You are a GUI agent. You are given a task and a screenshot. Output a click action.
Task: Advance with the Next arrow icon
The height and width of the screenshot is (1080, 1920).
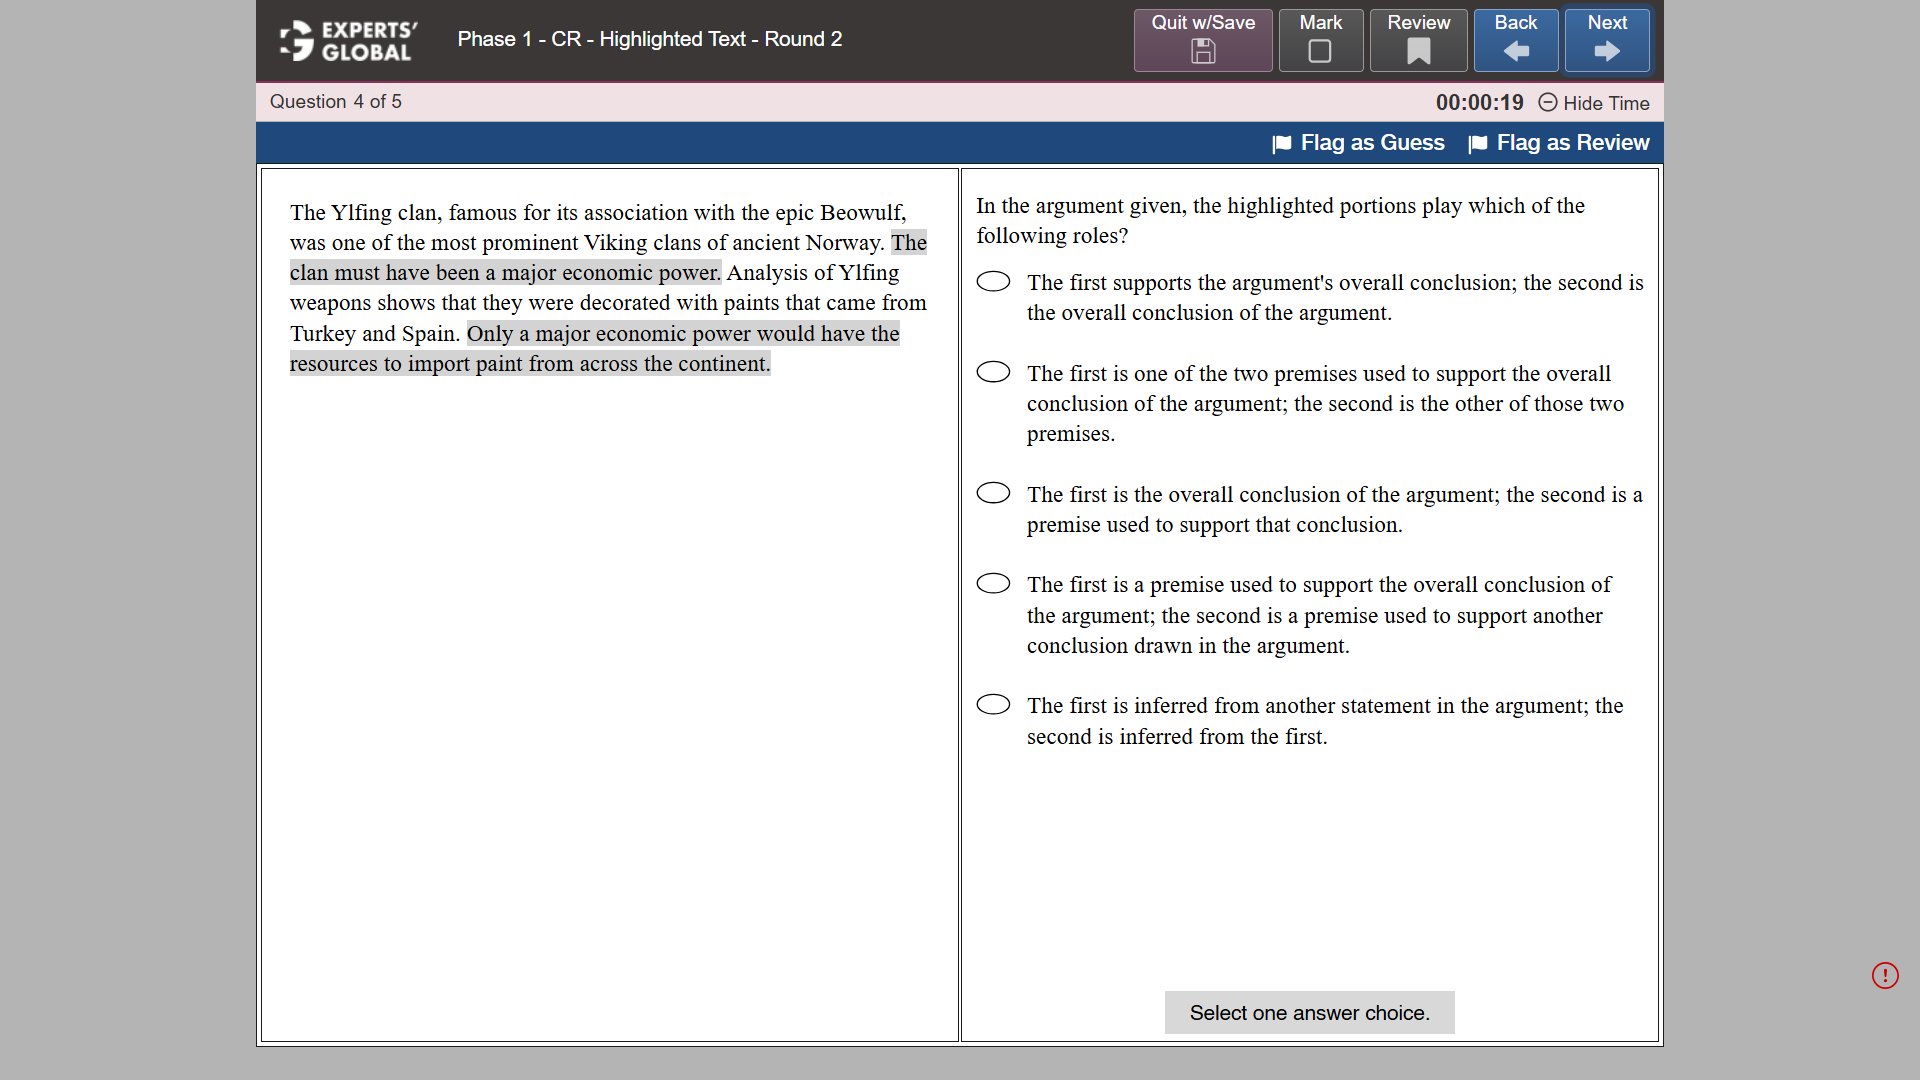pyautogui.click(x=1606, y=52)
